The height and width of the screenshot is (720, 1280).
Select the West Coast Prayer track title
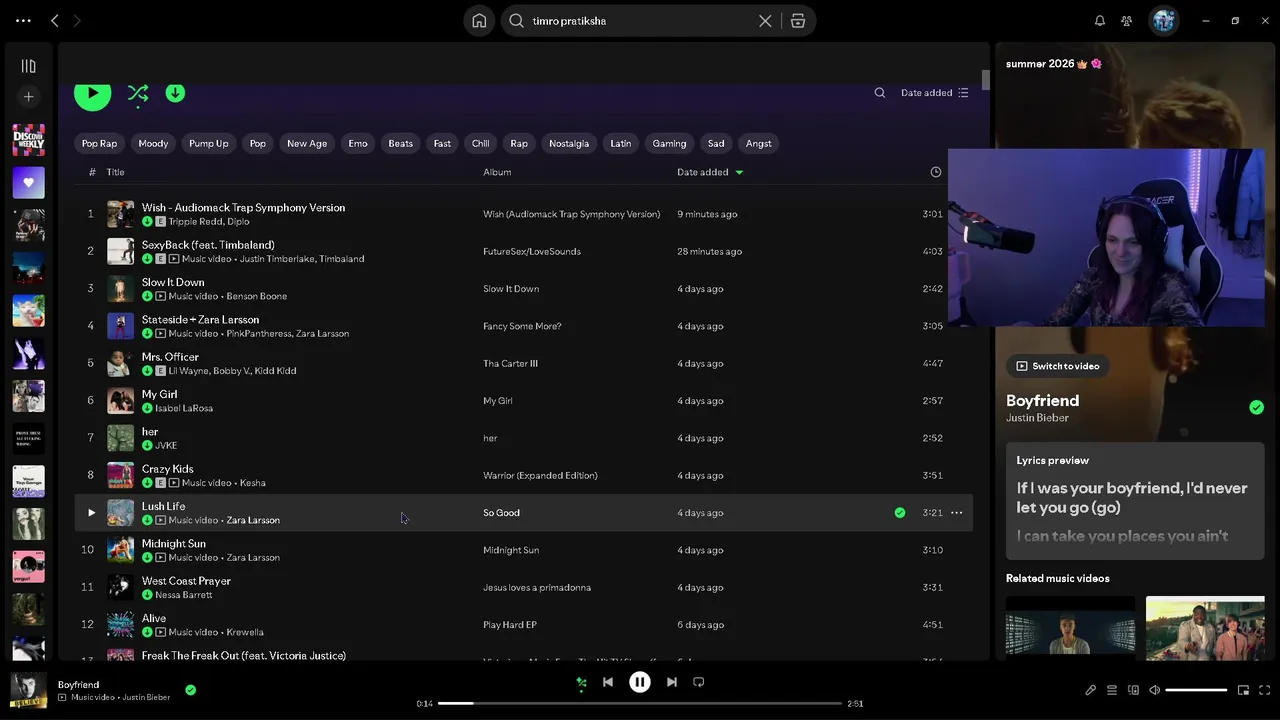tap(186, 581)
